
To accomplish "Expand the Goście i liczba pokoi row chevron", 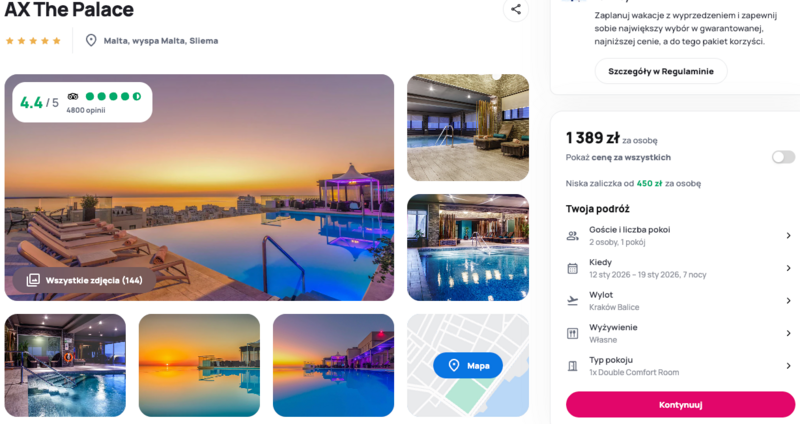I will coord(788,236).
